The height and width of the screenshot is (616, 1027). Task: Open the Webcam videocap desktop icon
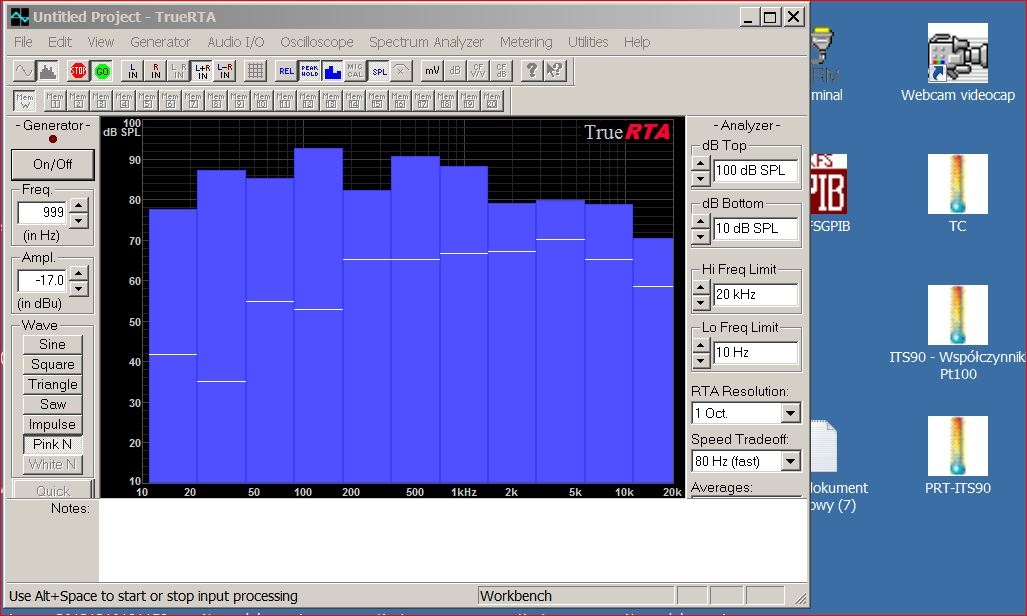coord(958,62)
